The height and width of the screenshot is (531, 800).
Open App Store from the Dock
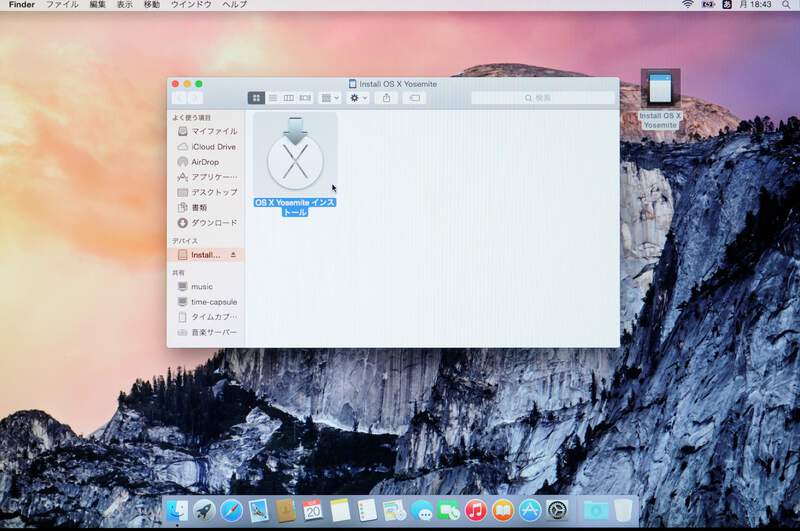(x=530, y=510)
